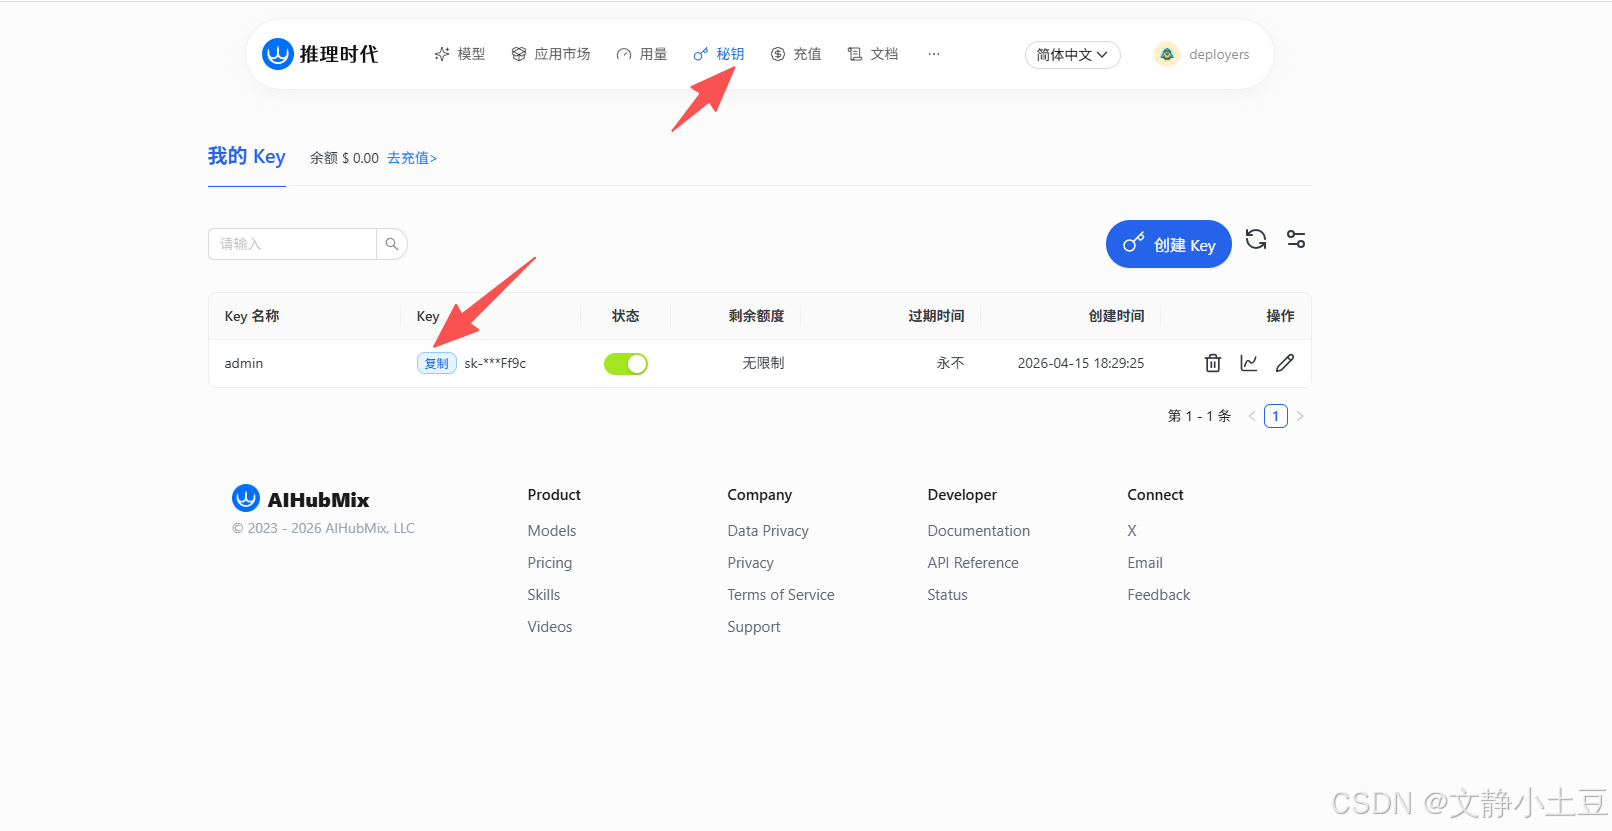Click the 创建 Key button
This screenshot has height=831, width=1612.
(x=1169, y=244)
